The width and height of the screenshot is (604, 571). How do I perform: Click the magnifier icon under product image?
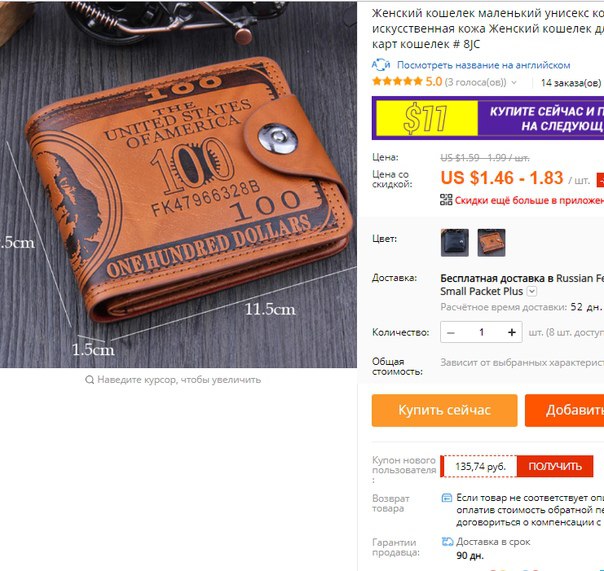coord(89,380)
